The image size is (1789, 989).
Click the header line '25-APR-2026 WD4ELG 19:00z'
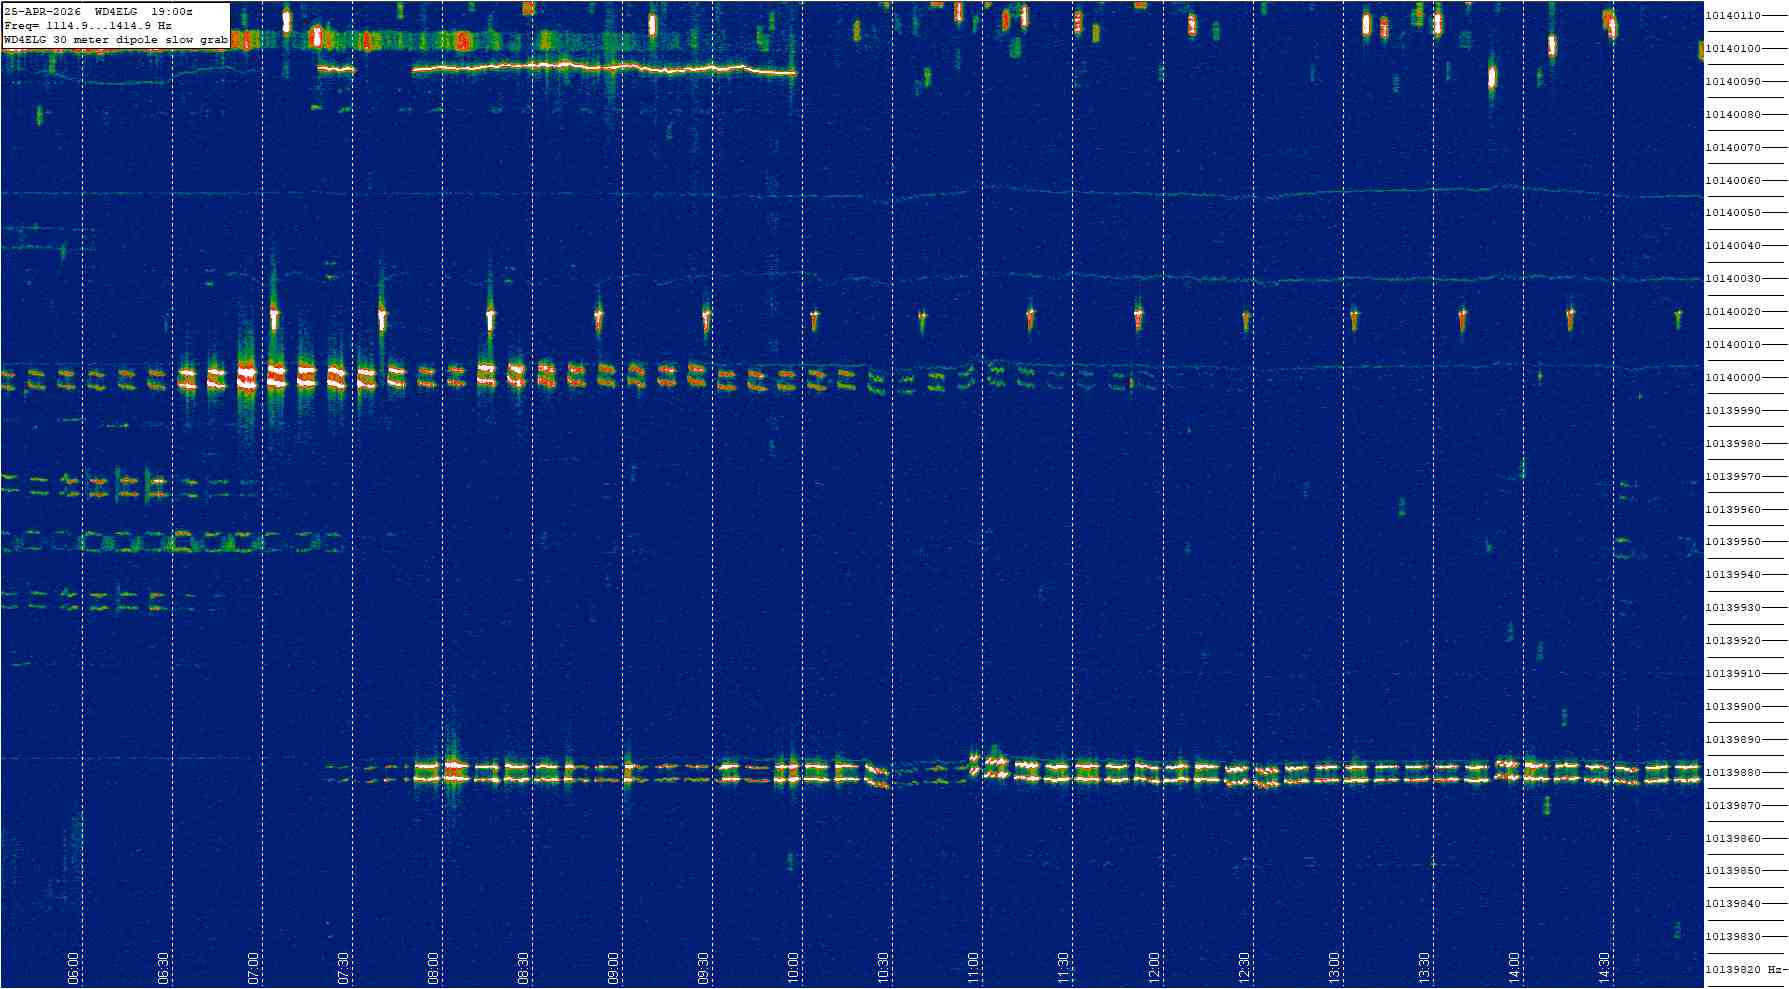click(99, 11)
